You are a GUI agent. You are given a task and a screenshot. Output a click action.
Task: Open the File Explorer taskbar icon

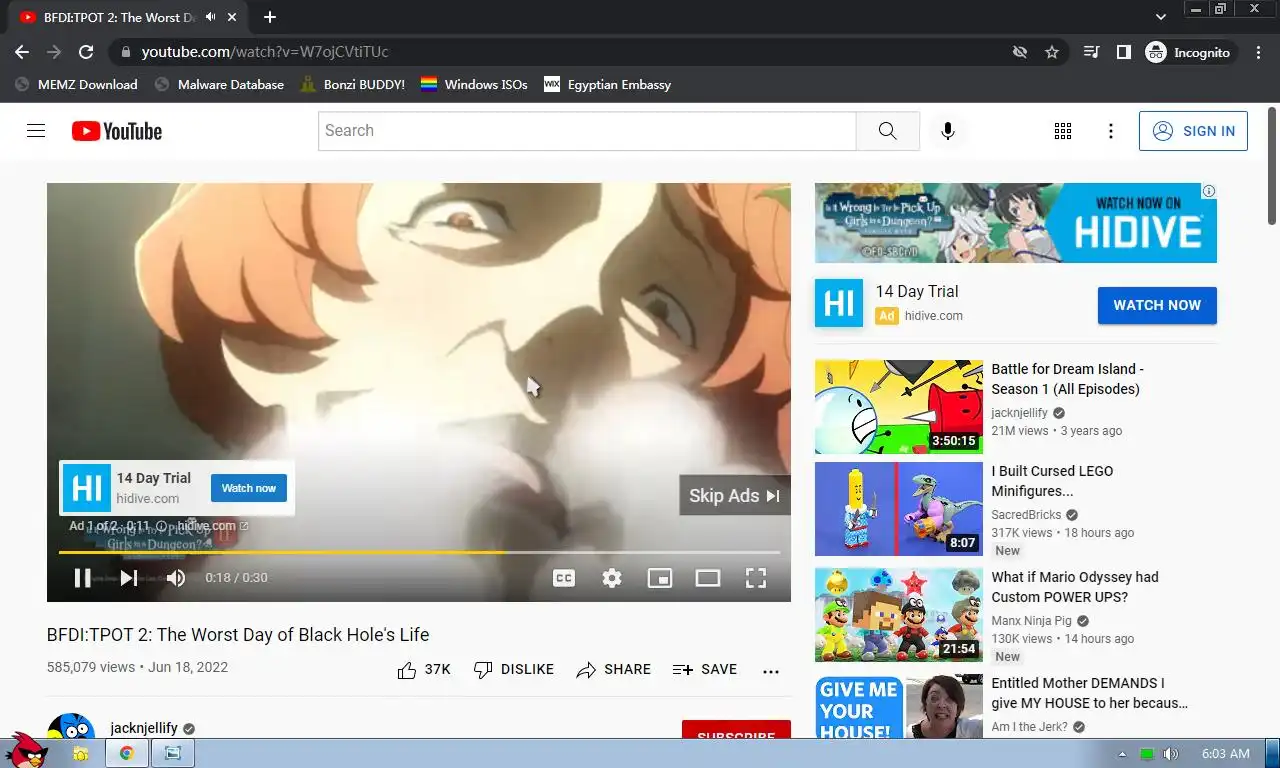[81, 753]
